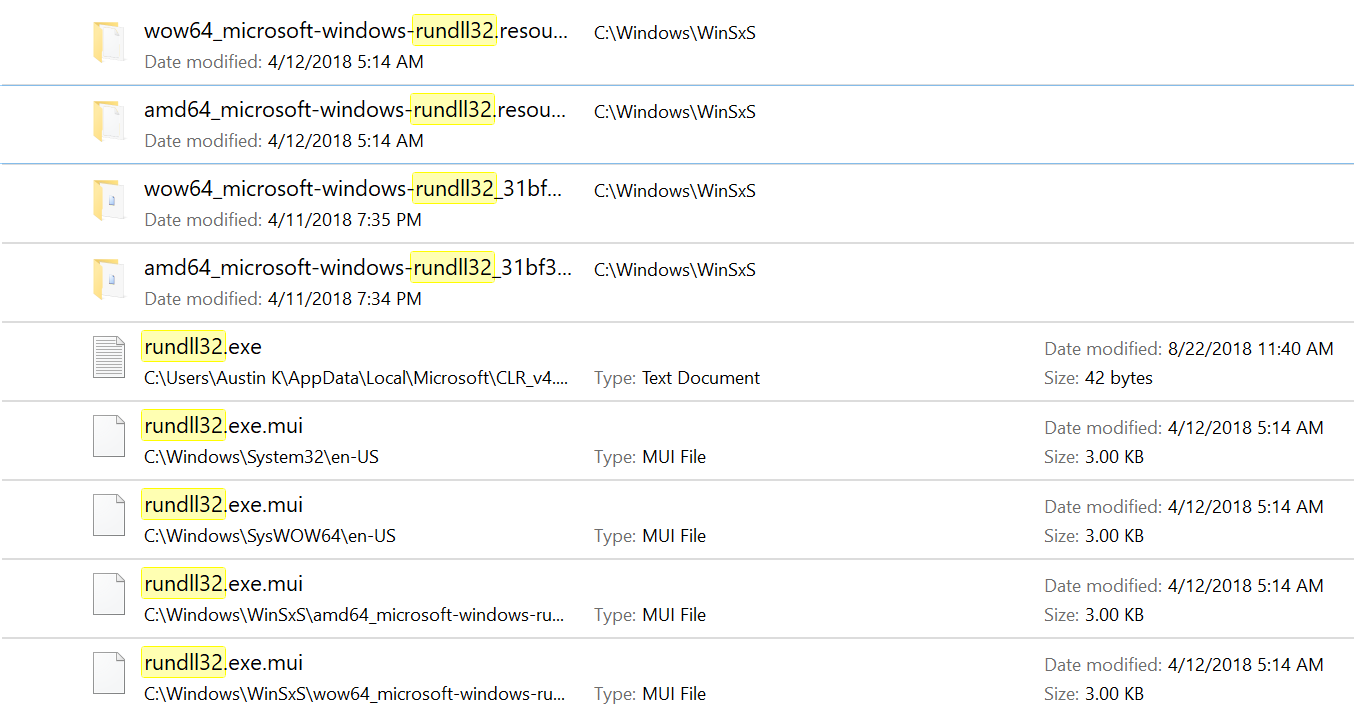Screen dimensions: 1354x716
Task: Click 'Size: 42 bytes' value
Action: pos(1099,378)
